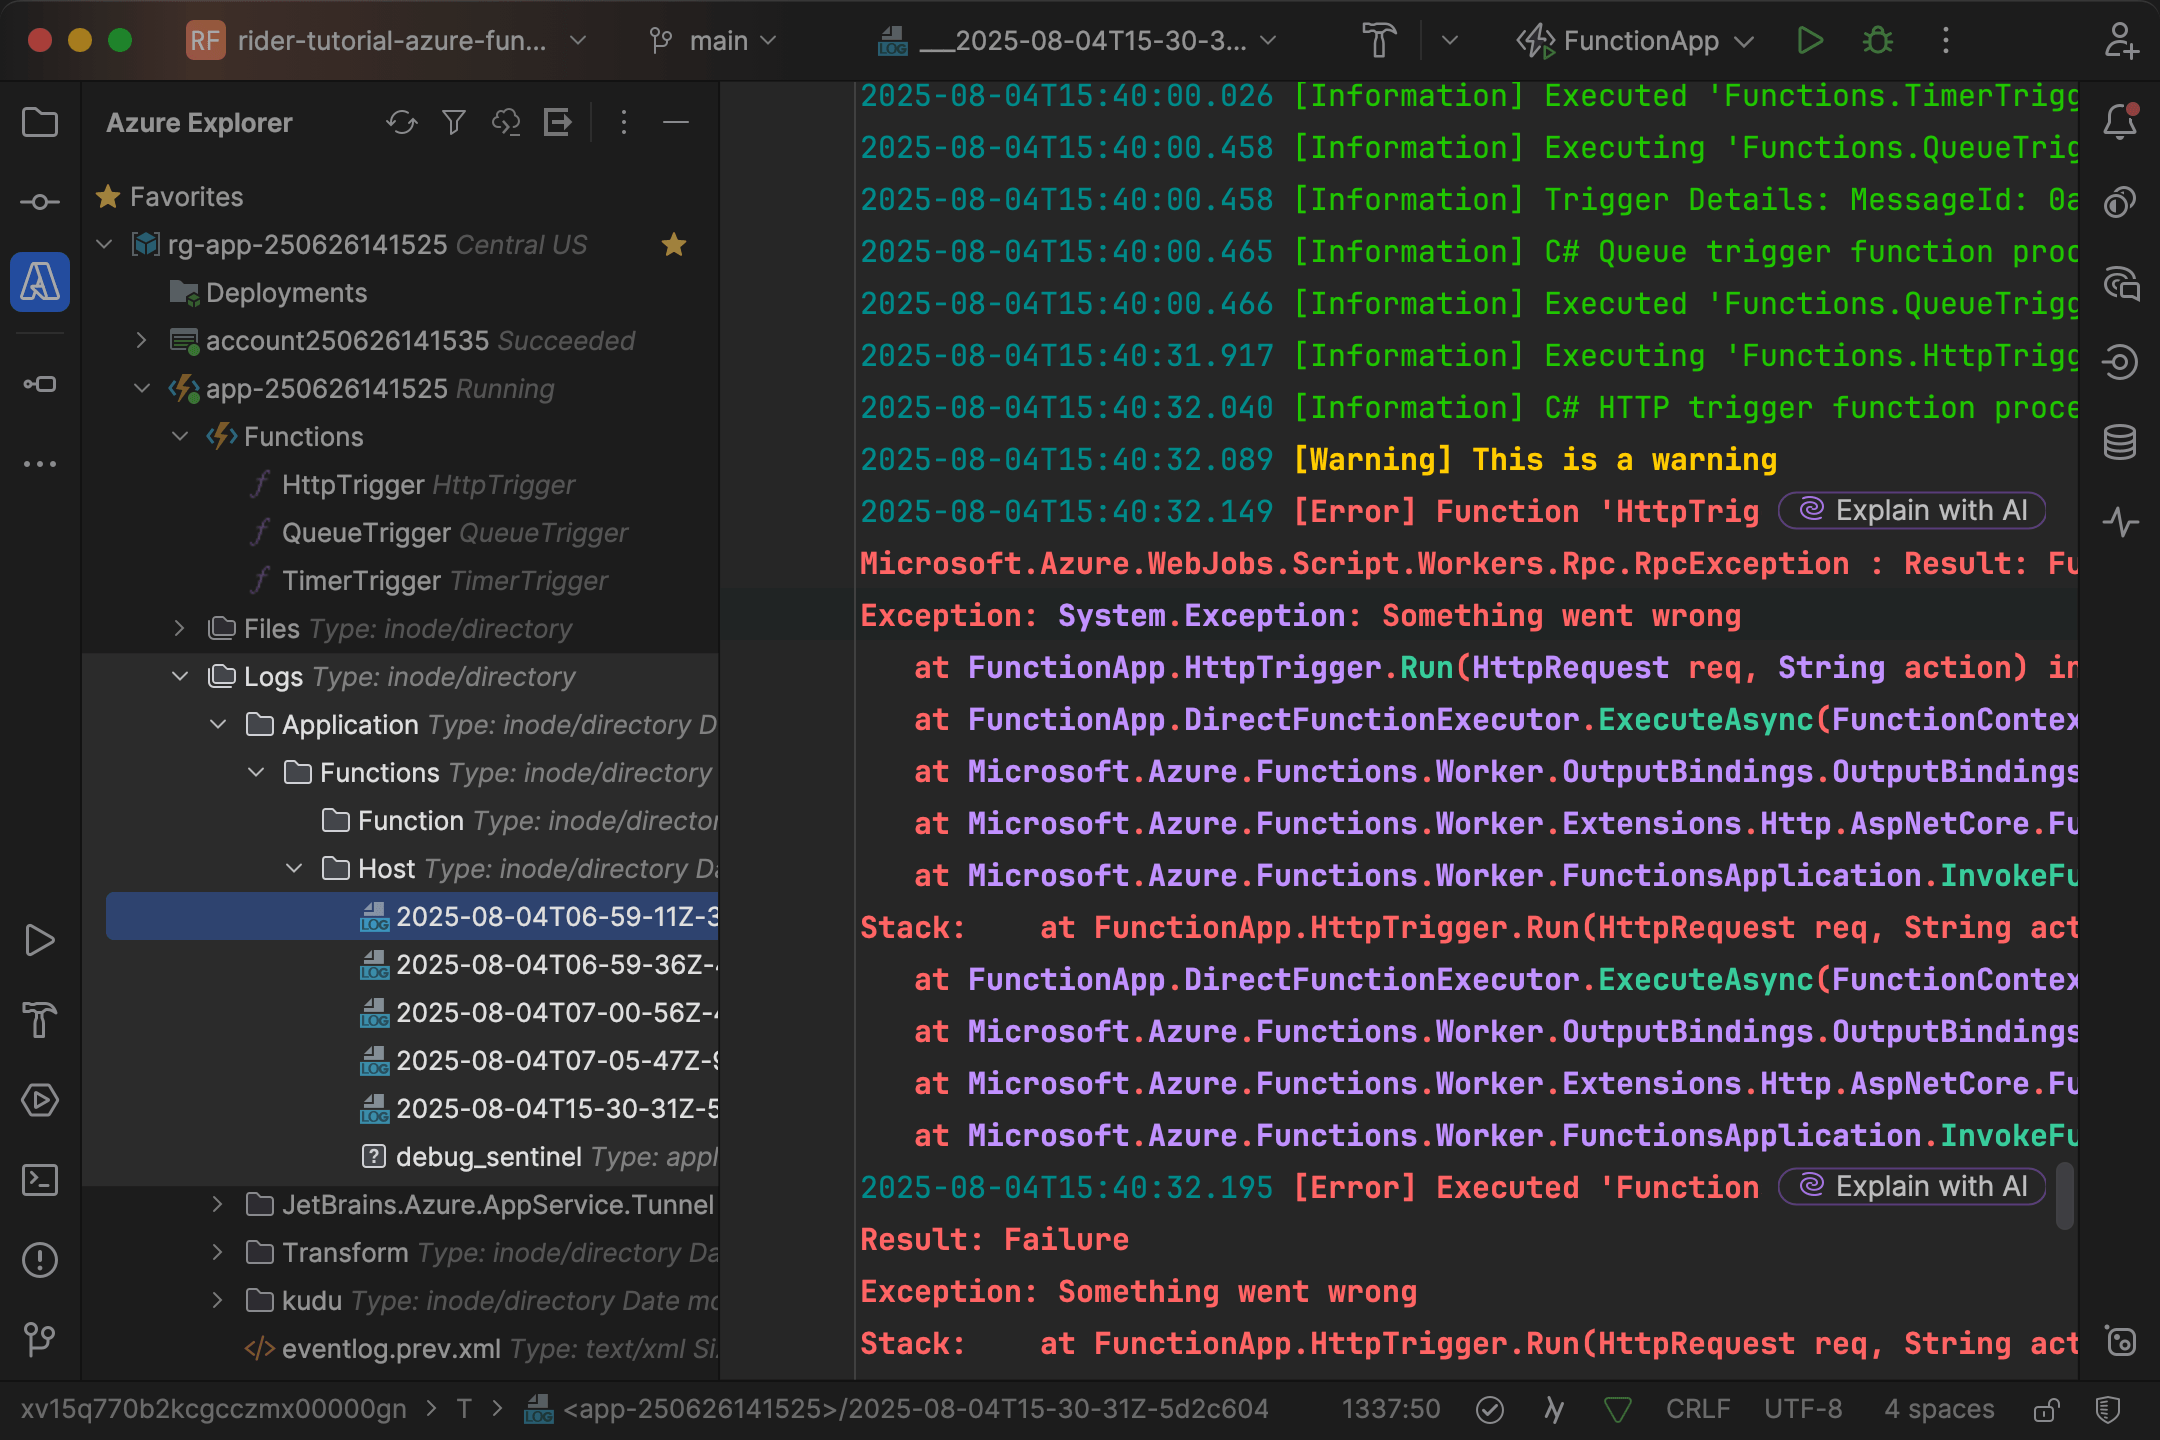The image size is (2160, 1440).
Task: Click the Explain with AI button
Action: 1911,510
